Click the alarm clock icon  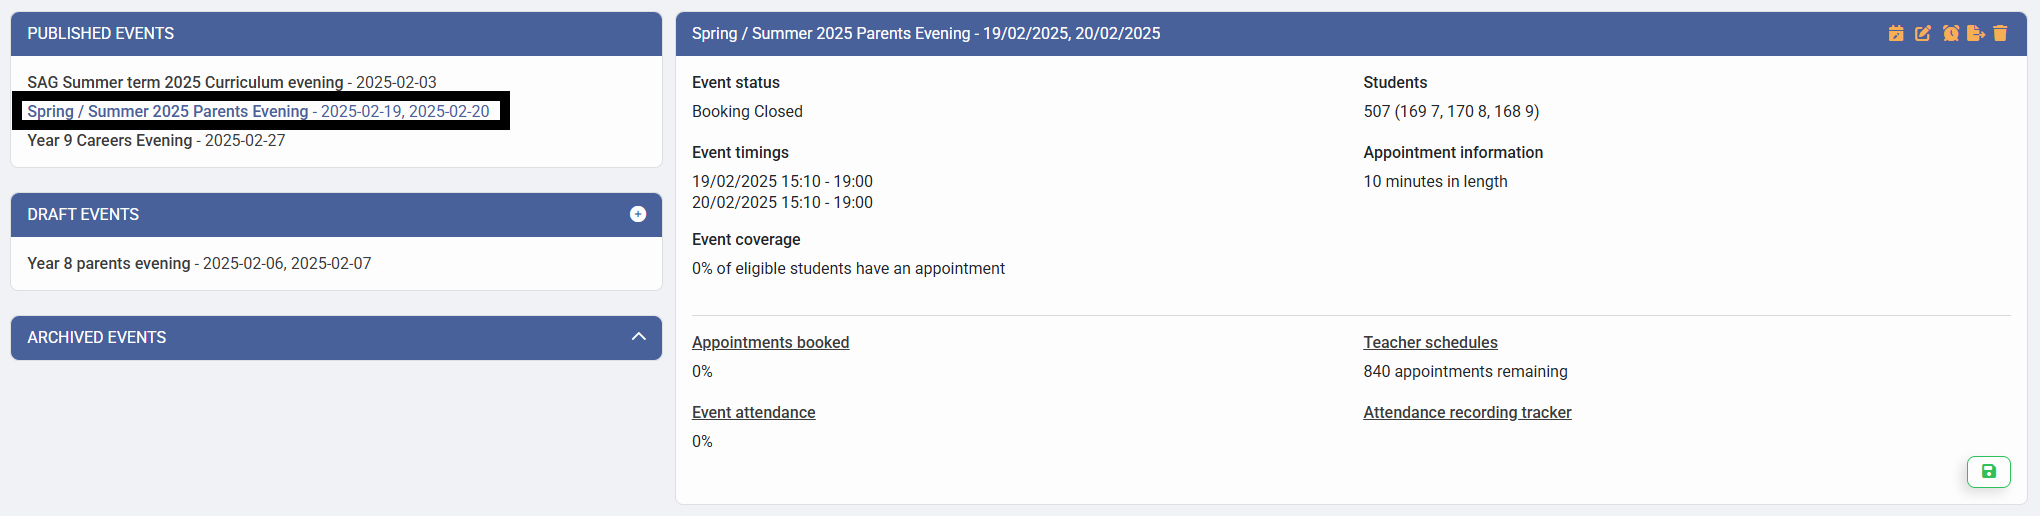[1950, 34]
